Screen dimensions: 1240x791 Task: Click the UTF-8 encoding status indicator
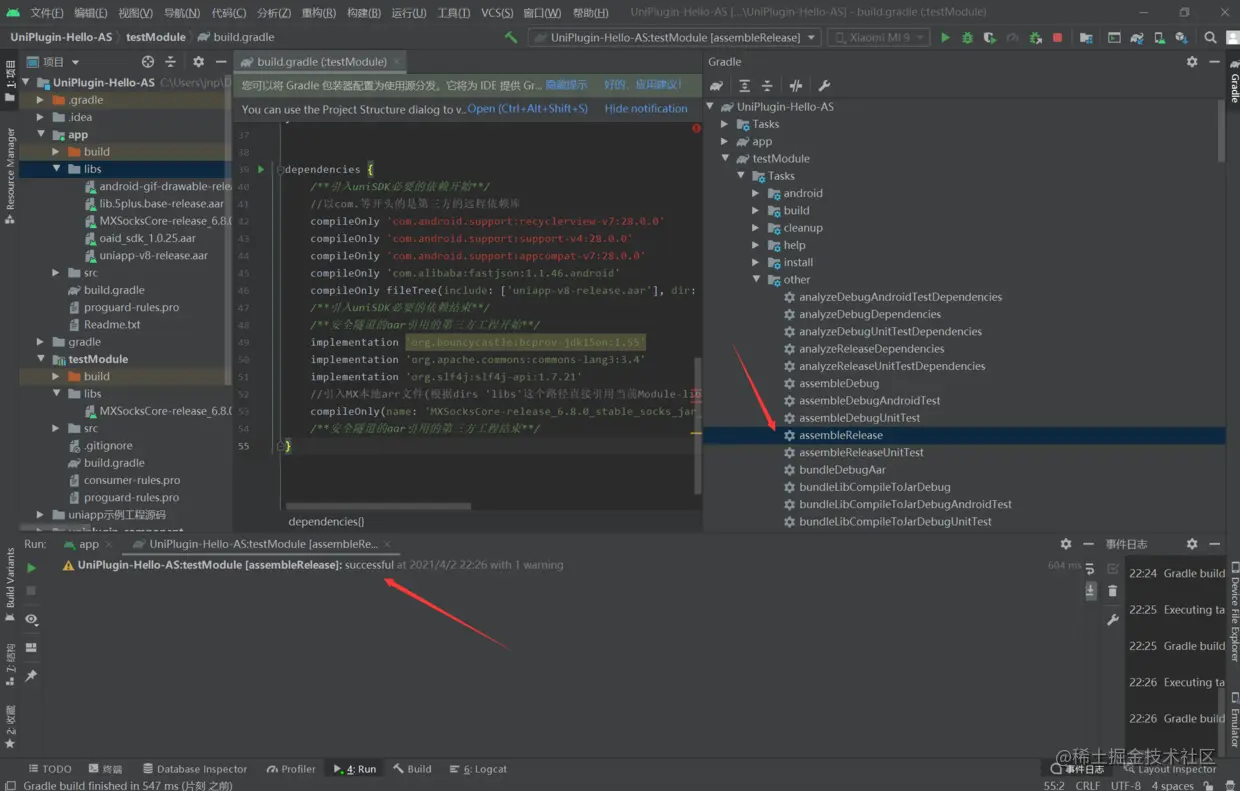click(1125, 785)
